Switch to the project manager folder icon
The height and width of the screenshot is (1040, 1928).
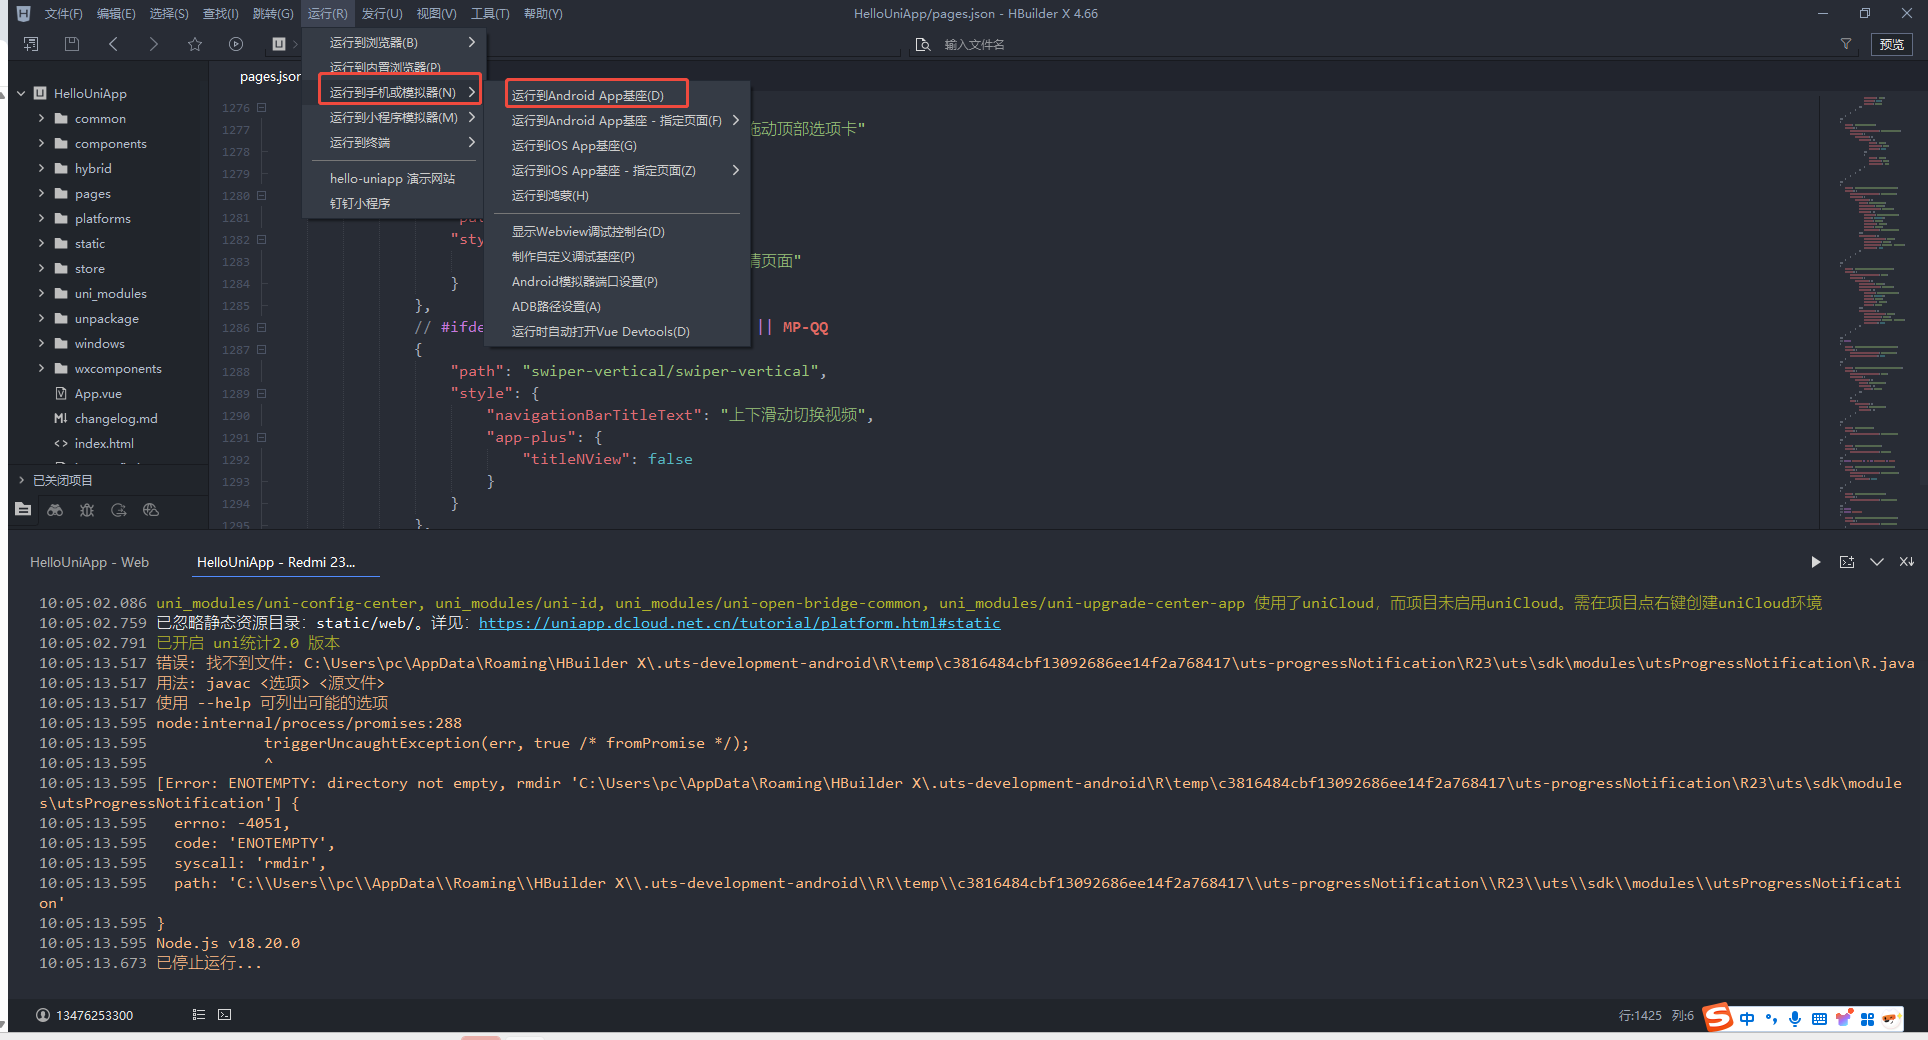pyautogui.click(x=23, y=510)
